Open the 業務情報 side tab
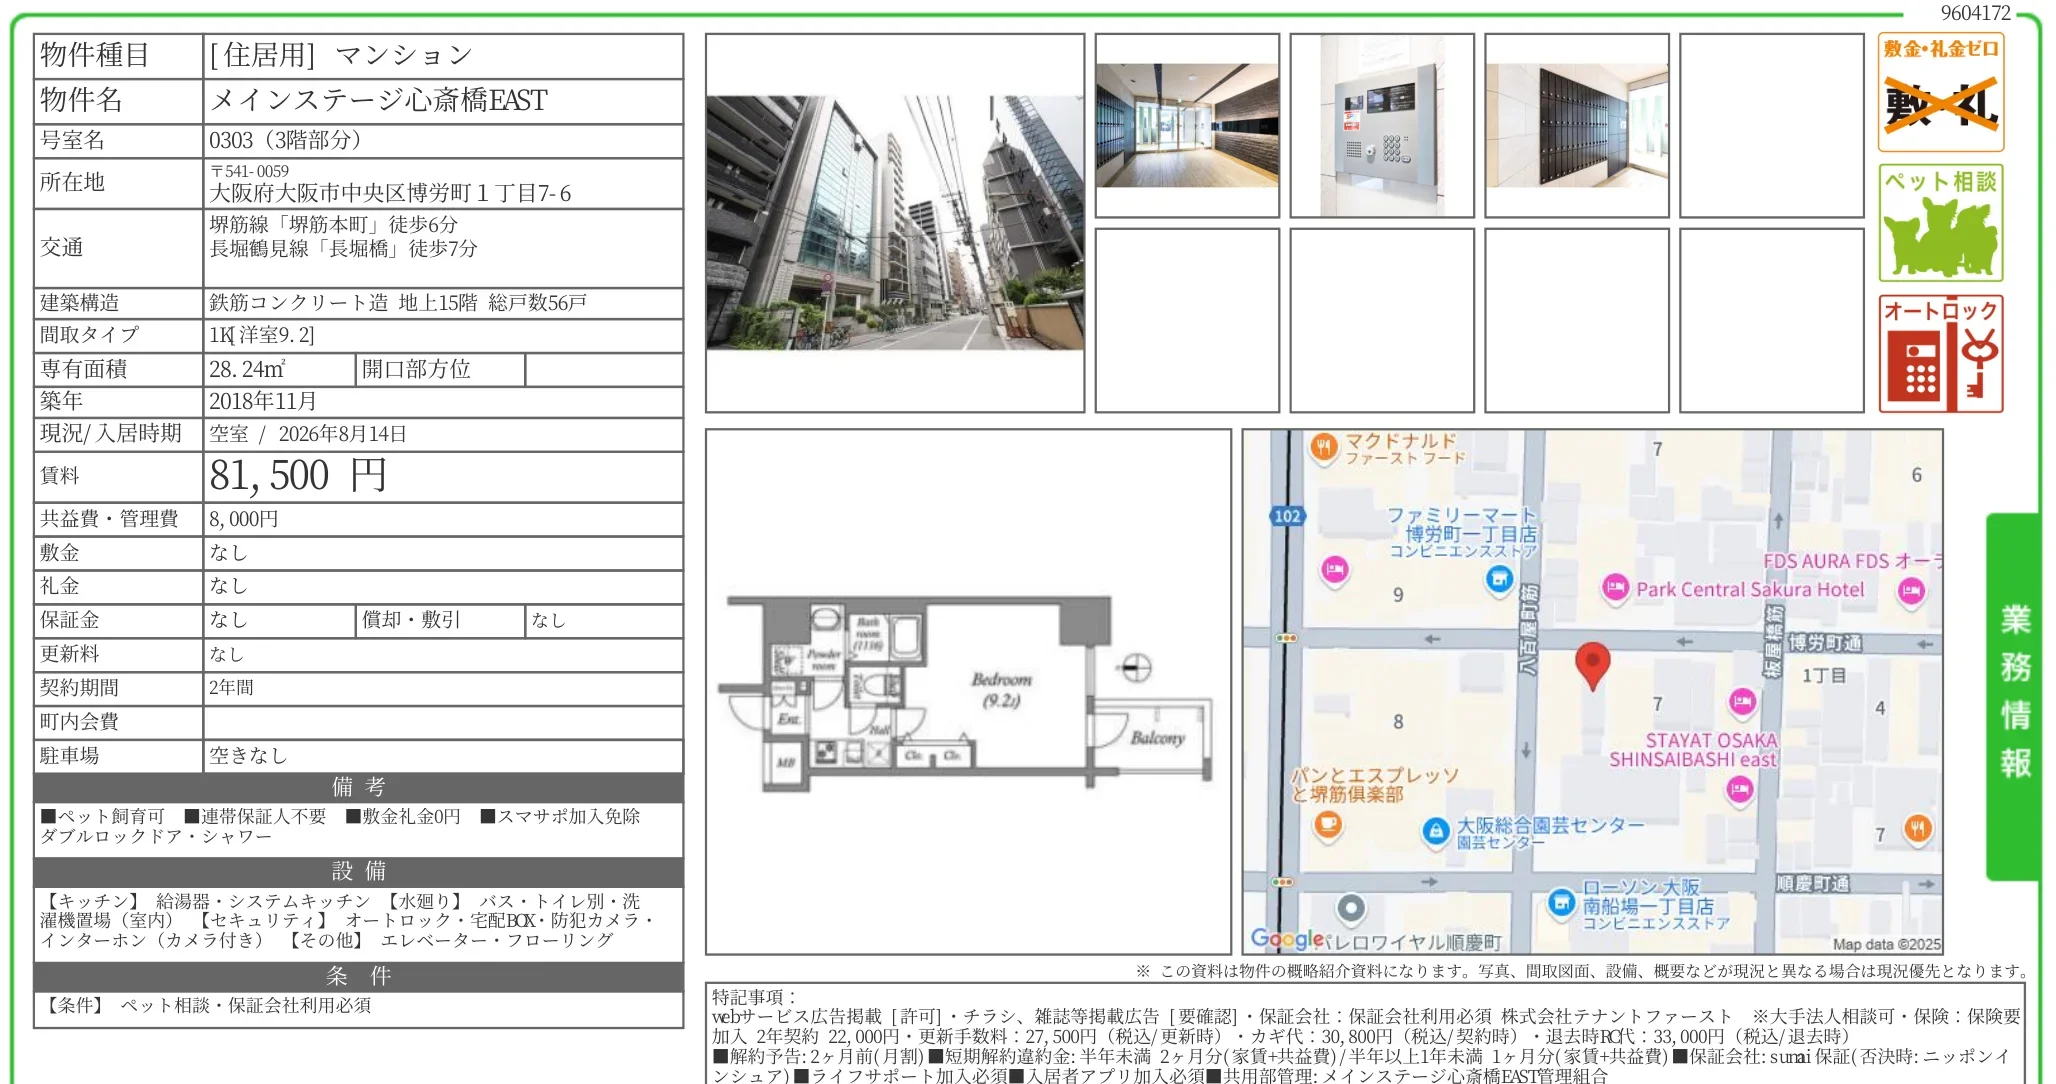This screenshot has height=1084, width=2056. (2014, 696)
